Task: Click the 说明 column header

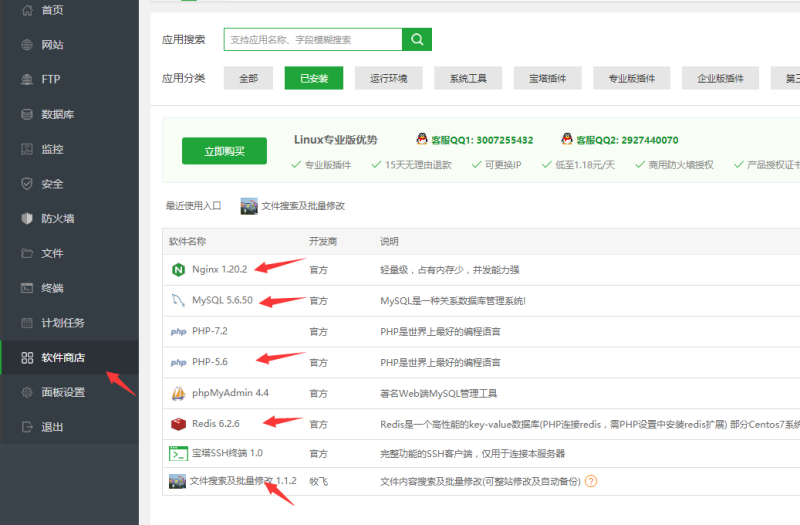Action: click(389, 241)
